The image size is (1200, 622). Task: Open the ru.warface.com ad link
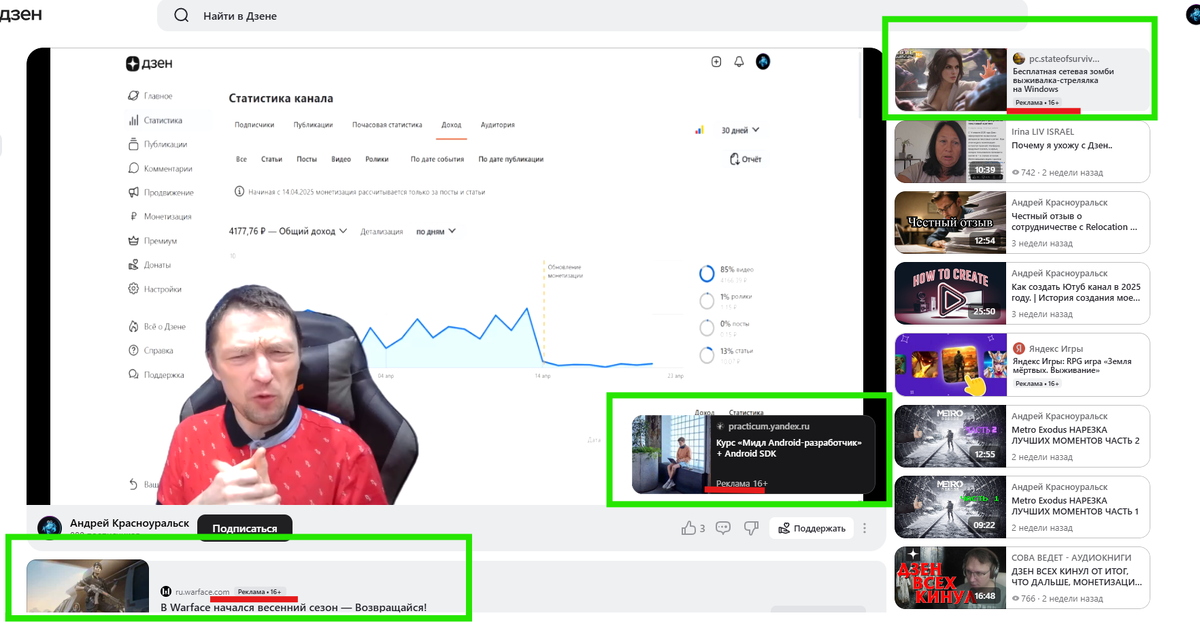click(x=203, y=592)
